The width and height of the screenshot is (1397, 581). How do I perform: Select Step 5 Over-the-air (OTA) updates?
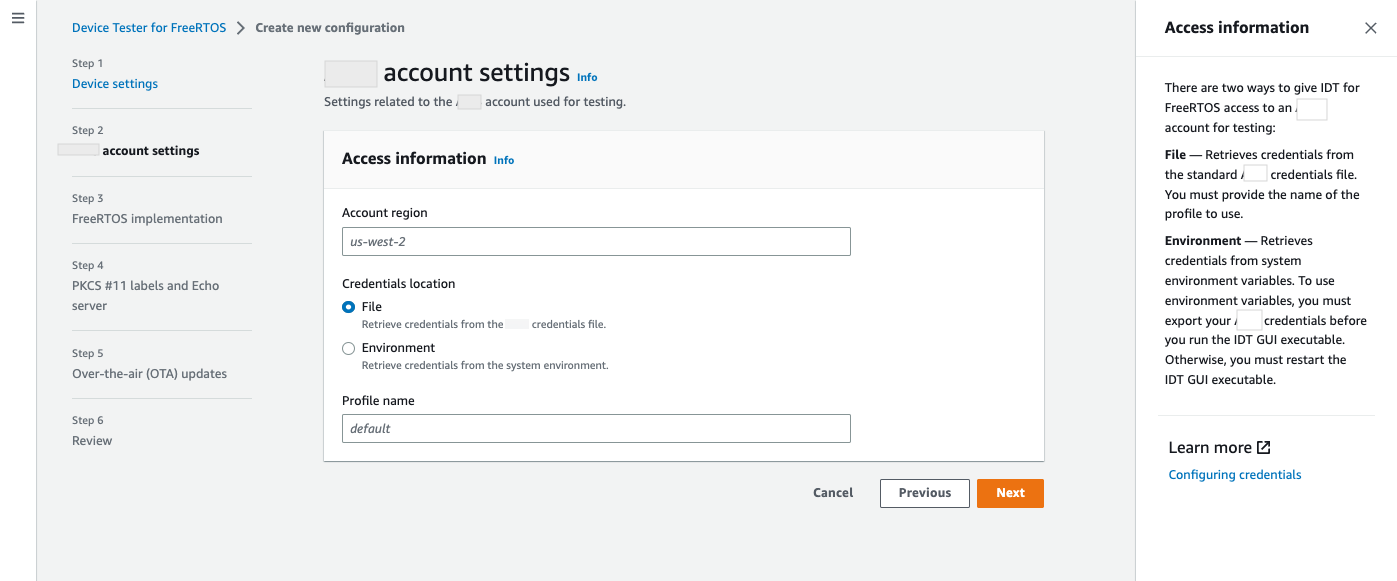pos(149,374)
